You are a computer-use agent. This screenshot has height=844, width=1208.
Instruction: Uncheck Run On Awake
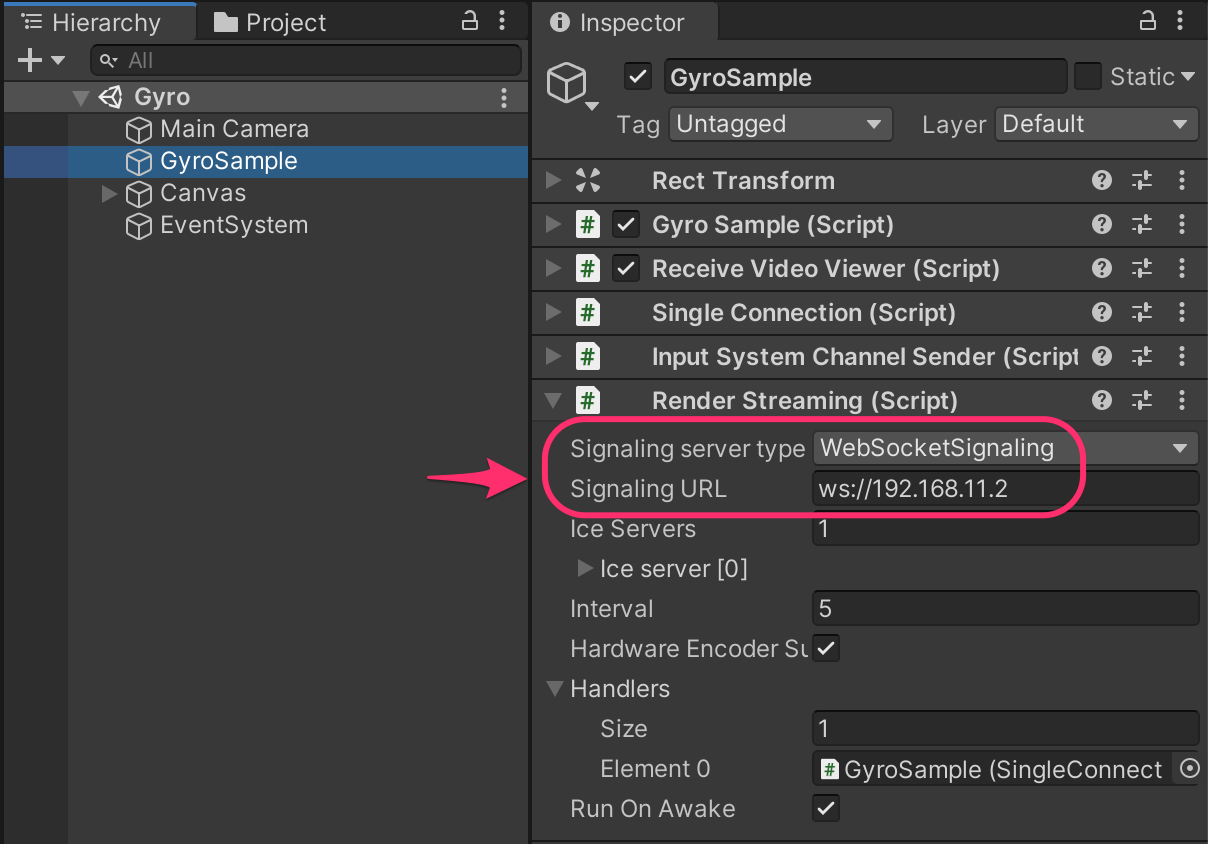point(825,808)
